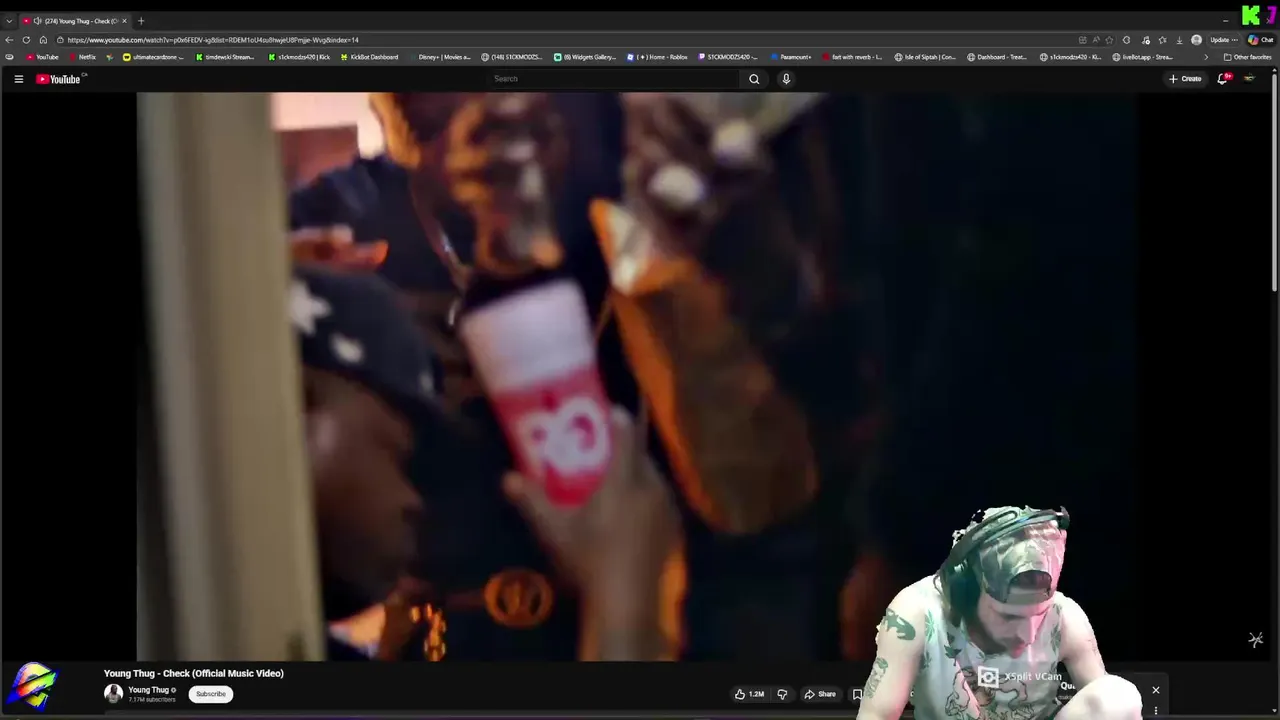Open the Widgets Gallery bookmark
The image size is (1280, 720).
[x=585, y=57]
